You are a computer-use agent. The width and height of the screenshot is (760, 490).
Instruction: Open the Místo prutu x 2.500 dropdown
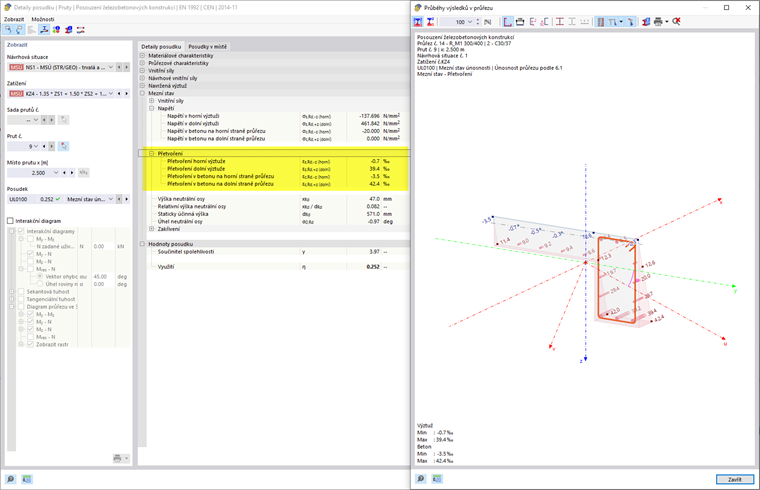pos(56,173)
